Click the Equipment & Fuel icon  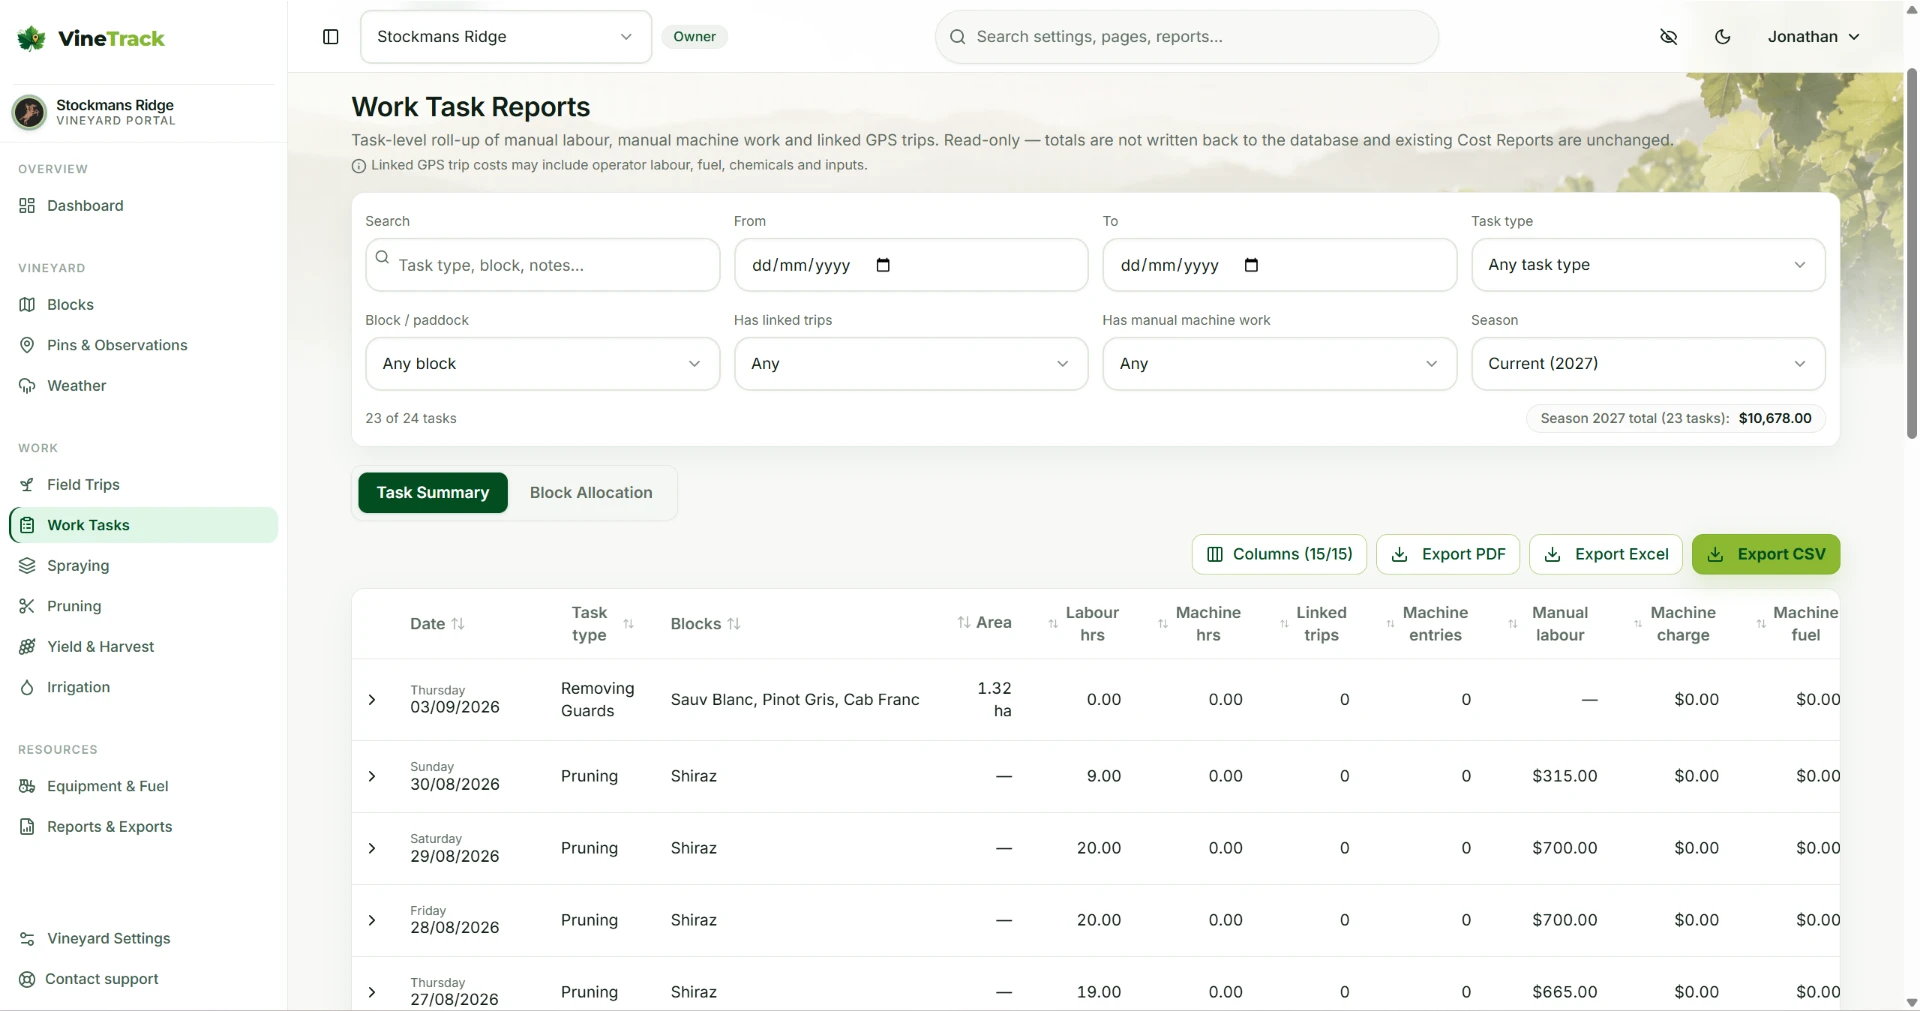pyautogui.click(x=27, y=786)
